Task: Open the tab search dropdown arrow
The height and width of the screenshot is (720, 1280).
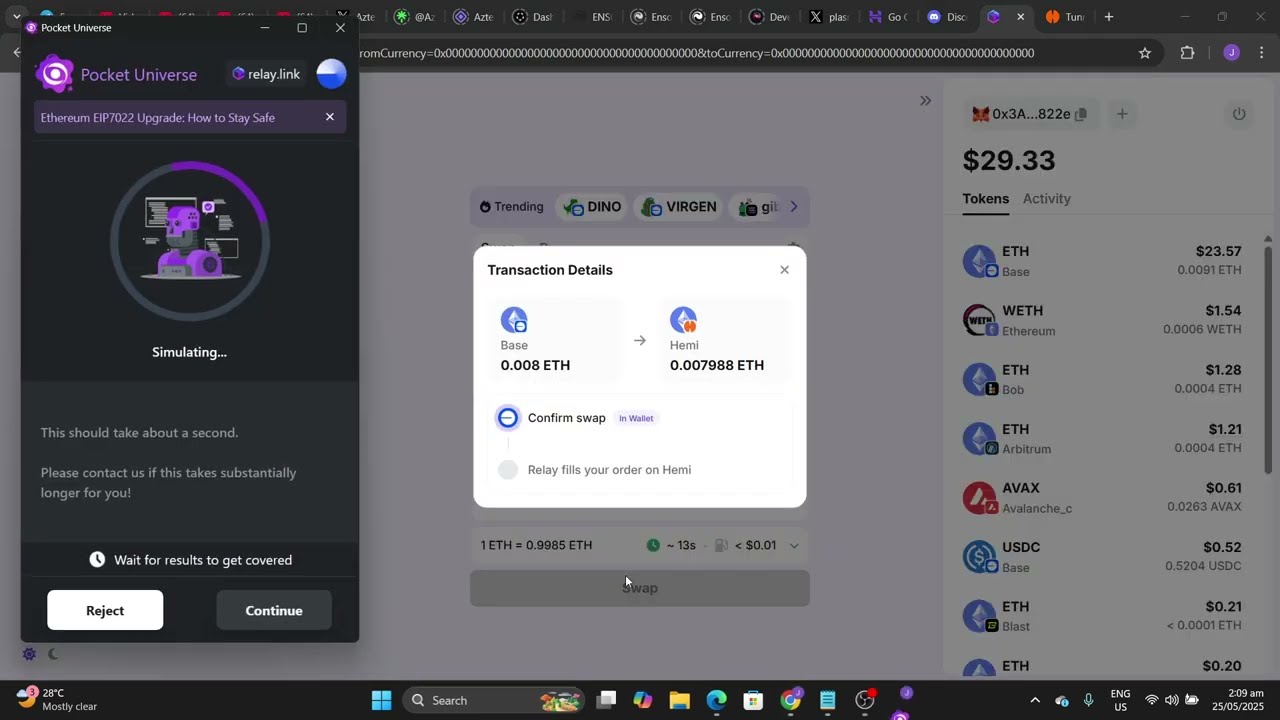Action: (16, 17)
